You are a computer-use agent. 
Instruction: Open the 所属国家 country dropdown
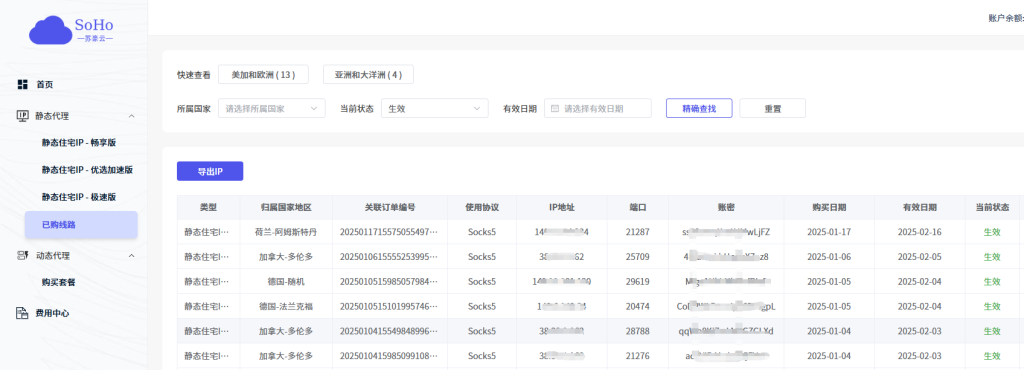tap(272, 108)
